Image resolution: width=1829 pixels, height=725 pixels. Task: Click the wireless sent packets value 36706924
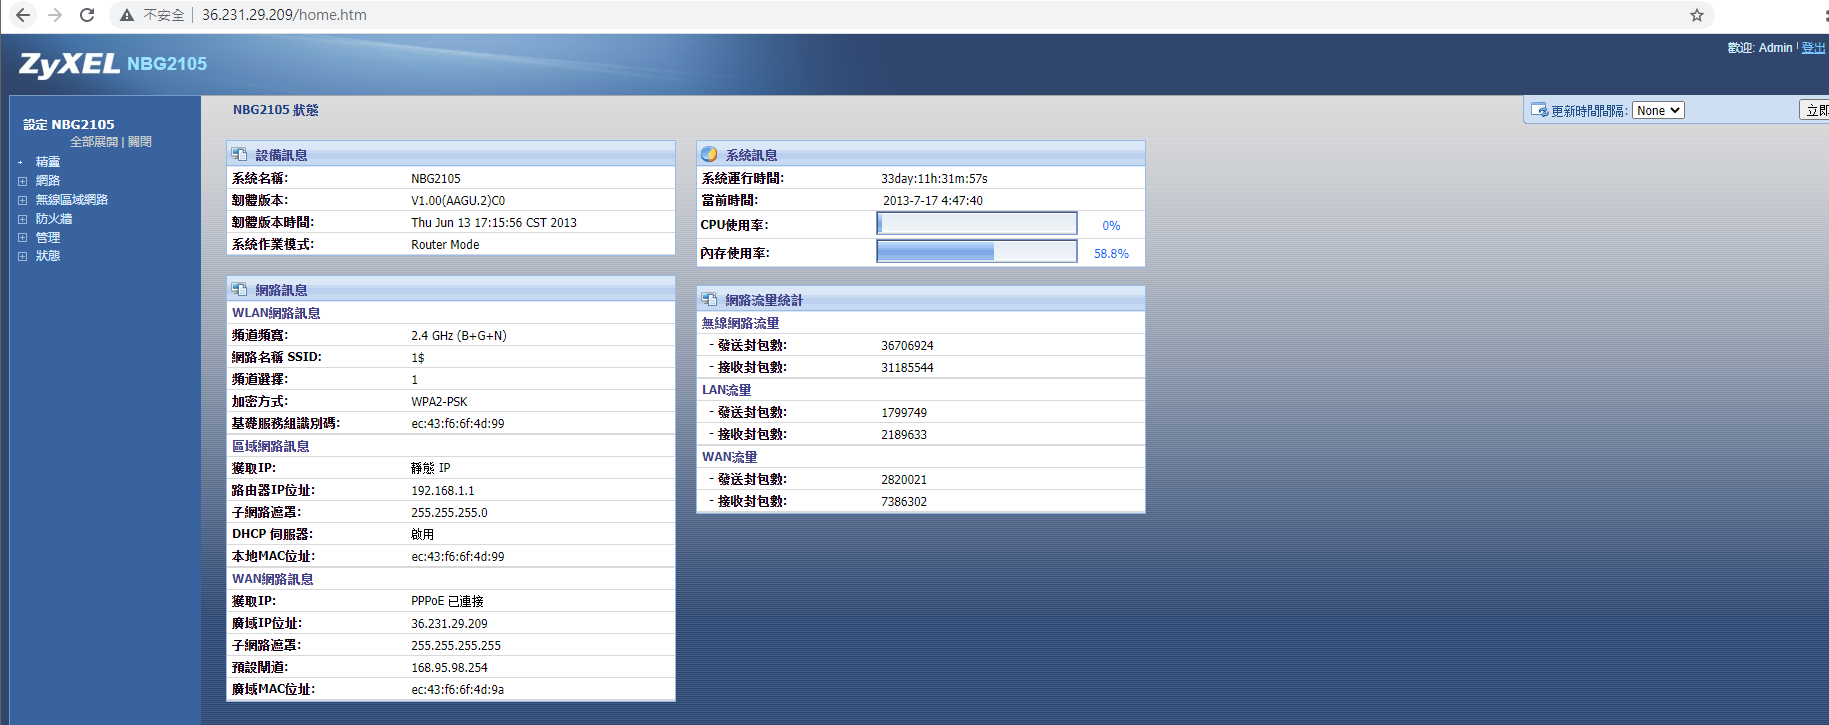(x=907, y=346)
